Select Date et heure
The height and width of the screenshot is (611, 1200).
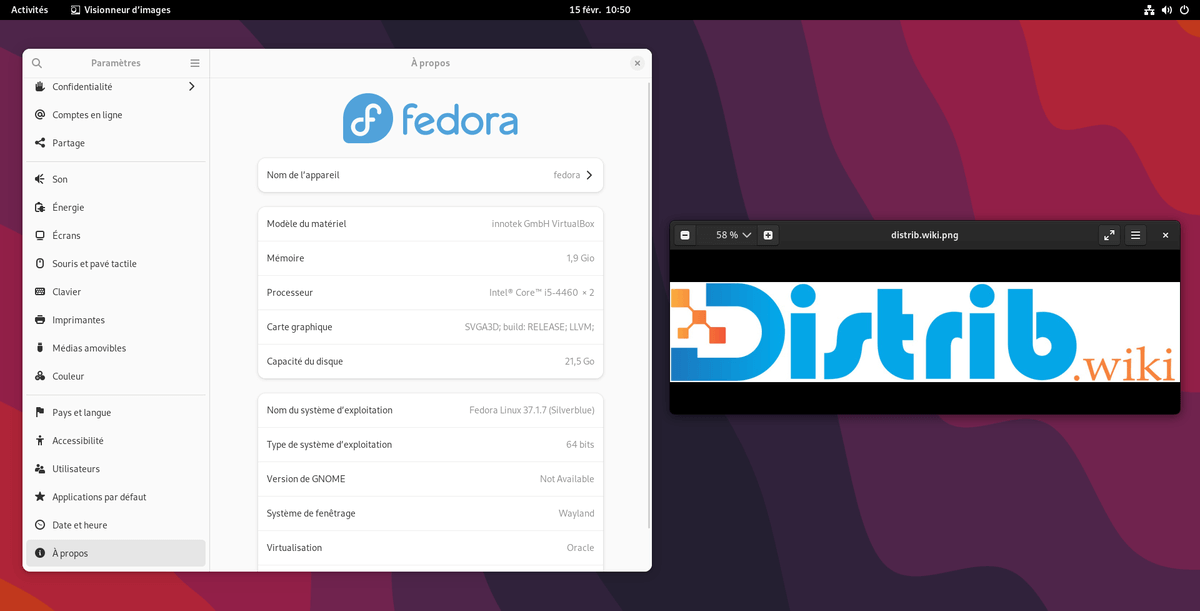pos(116,525)
